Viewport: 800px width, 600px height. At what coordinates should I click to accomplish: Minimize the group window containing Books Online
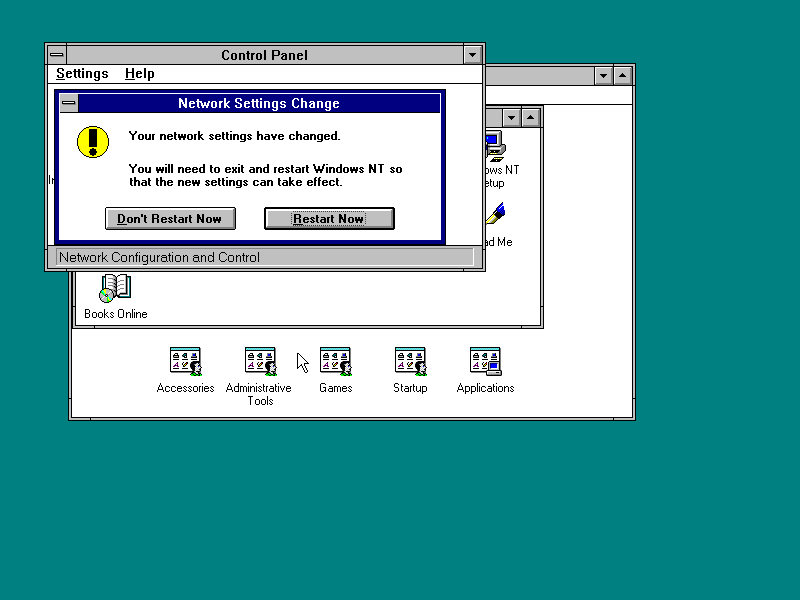pyautogui.click(x=511, y=118)
